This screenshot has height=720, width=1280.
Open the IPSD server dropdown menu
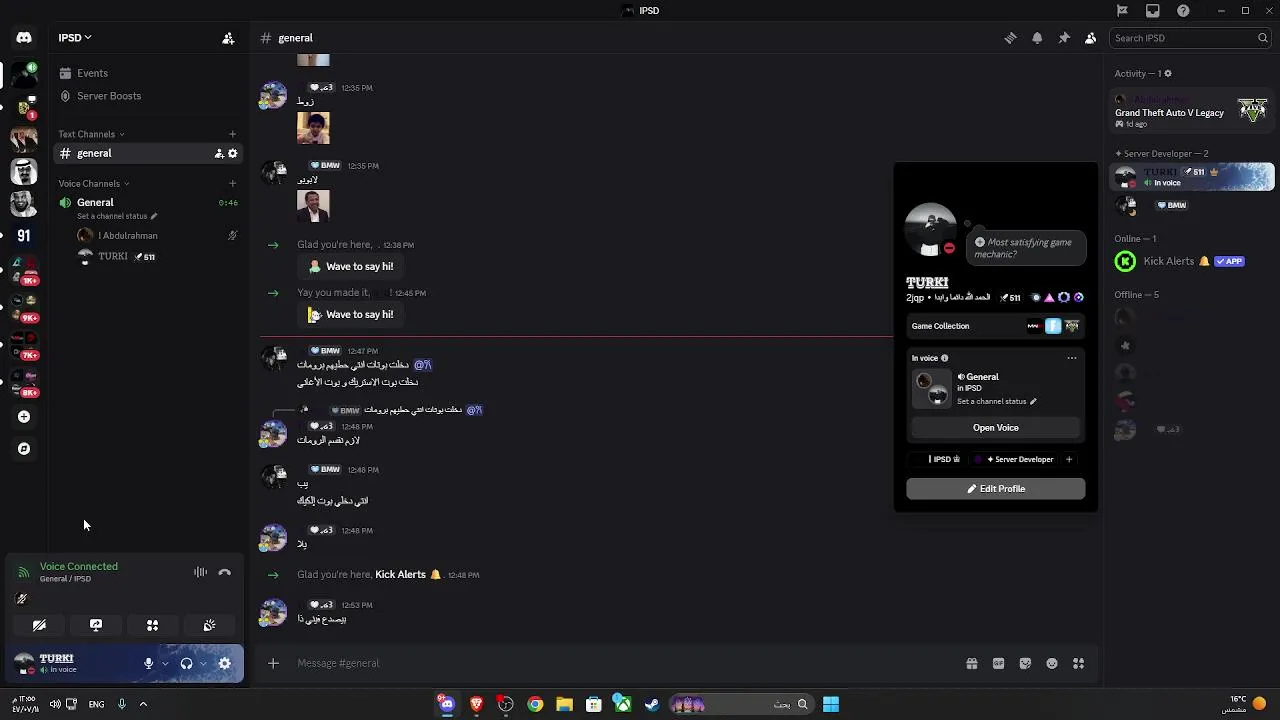pyautogui.click(x=76, y=38)
